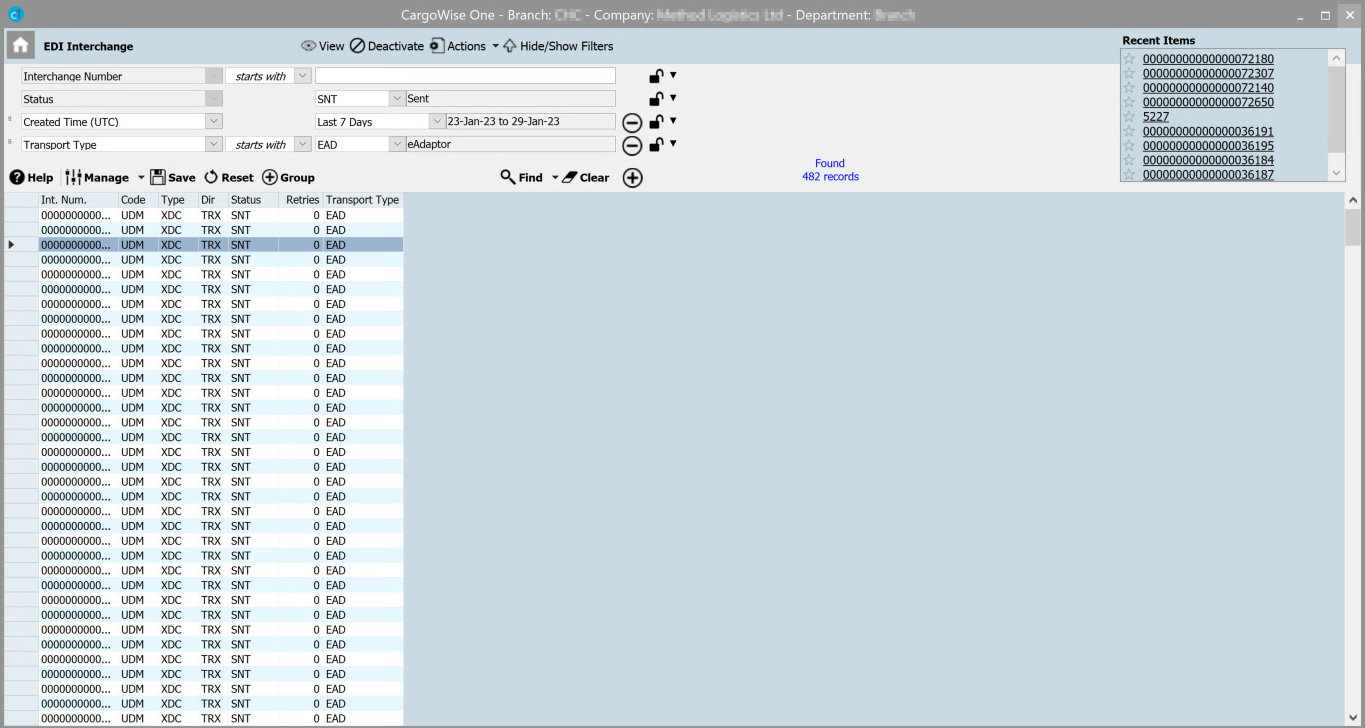Toggle the padlock on Interchange Number filter
1365x728 pixels.
(x=656, y=76)
